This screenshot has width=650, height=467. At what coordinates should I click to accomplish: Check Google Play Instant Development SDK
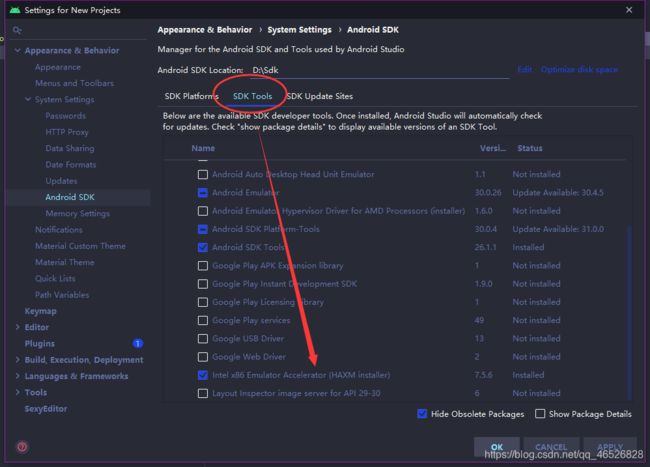pyautogui.click(x=203, y=284)
